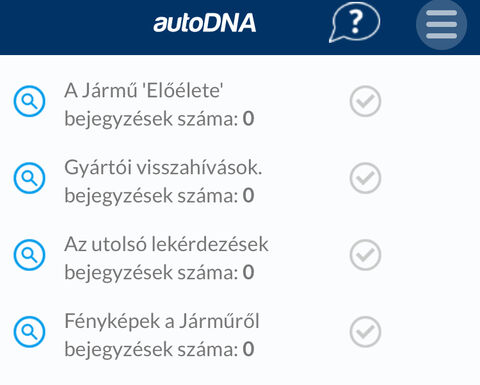480x385 pixels.
Task: Click the autoDNA logo
Action: pyautogui.click(x=205, y=23)
